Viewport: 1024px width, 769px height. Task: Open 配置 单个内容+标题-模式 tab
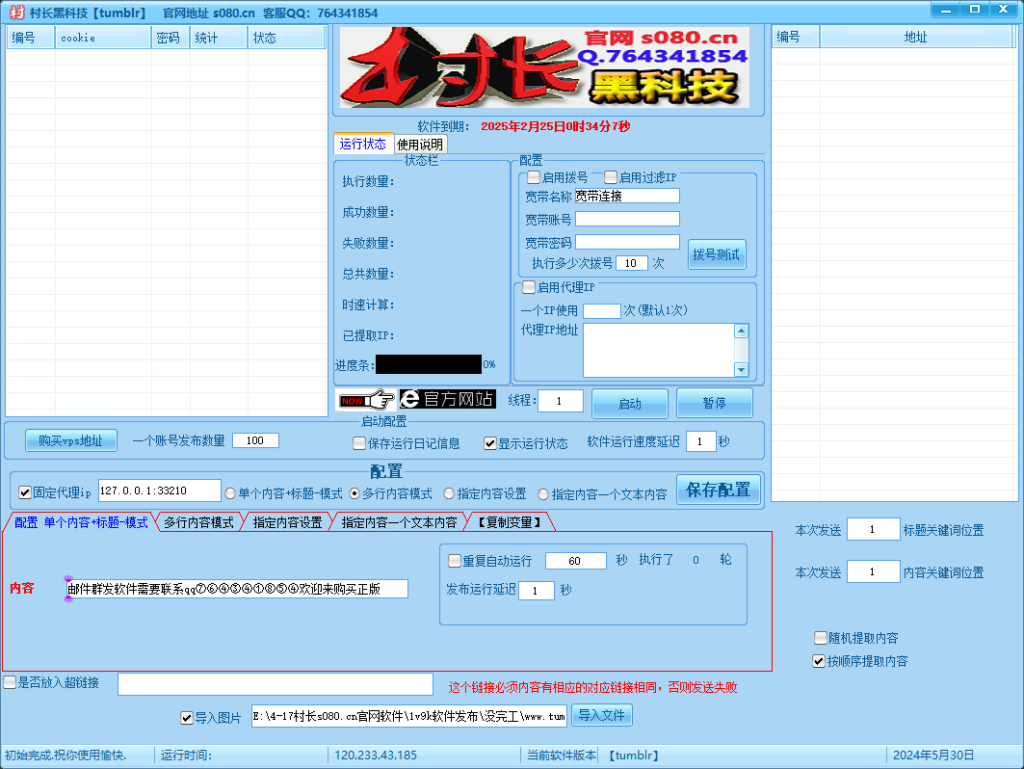[x=81, y=522]
